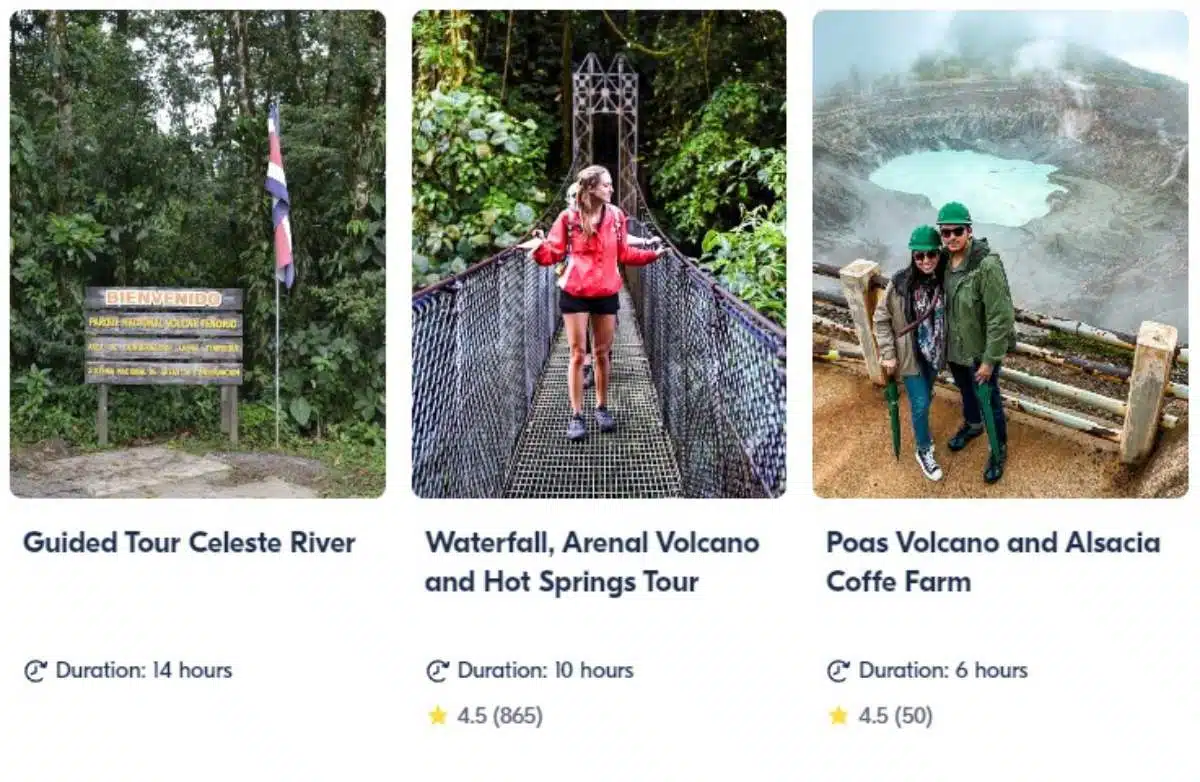Open the Guided Tour Celeste River title

click(x=189, y=543)
